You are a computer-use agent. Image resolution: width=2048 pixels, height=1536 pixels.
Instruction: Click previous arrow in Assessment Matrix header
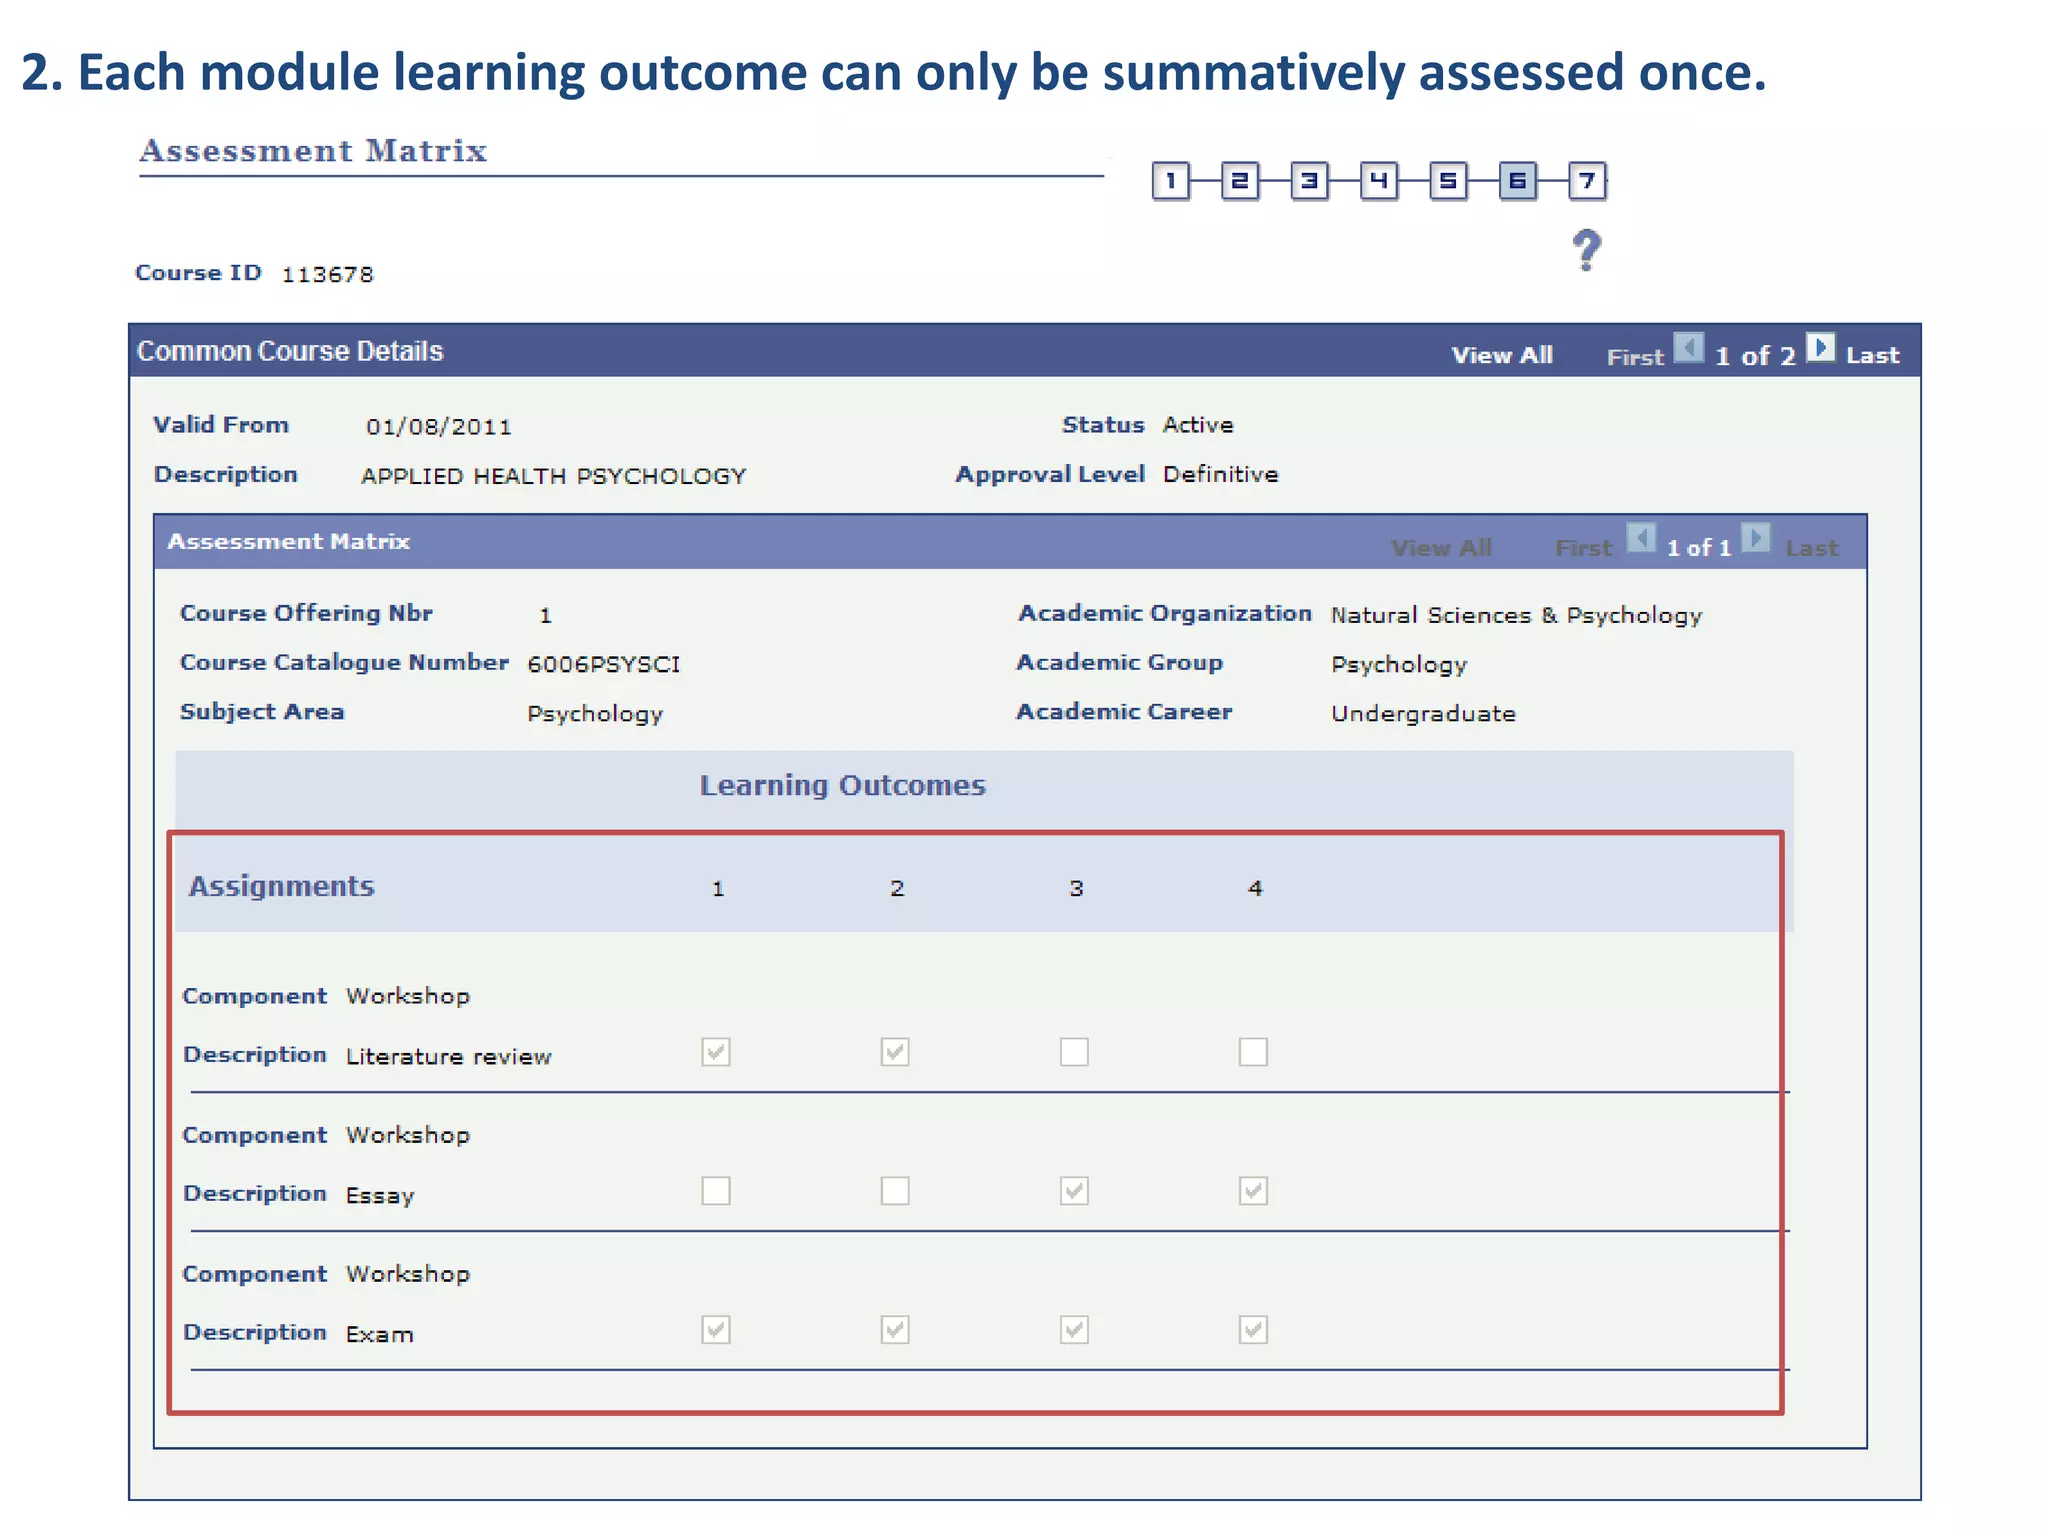pos(1641,538)
